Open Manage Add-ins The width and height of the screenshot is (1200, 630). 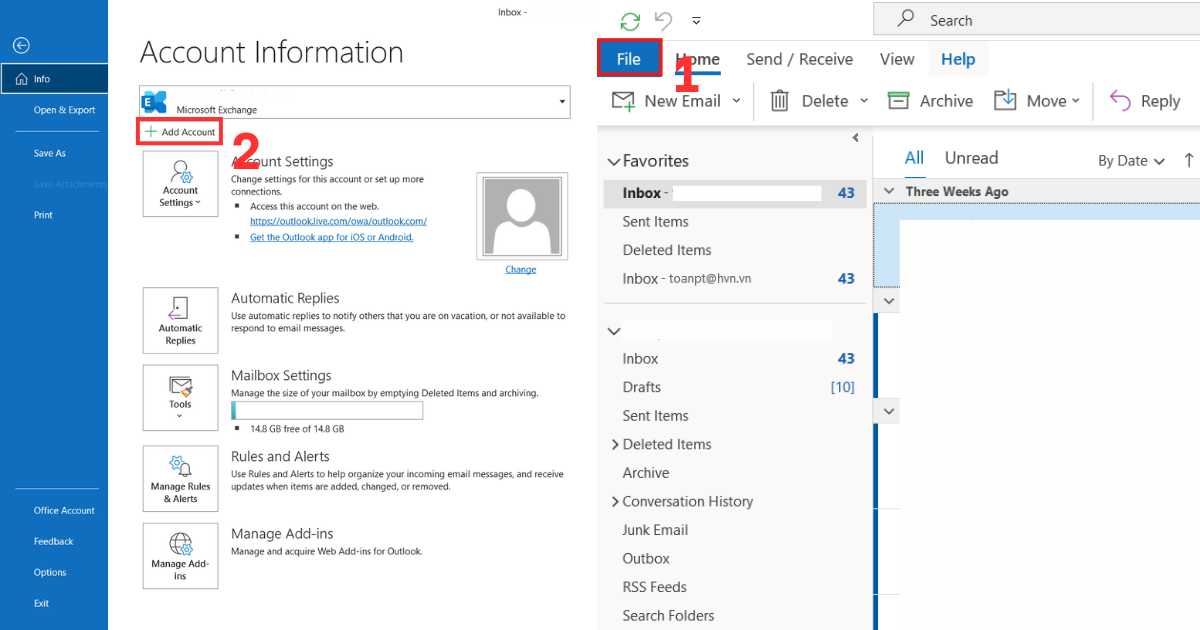click(180, 555)
